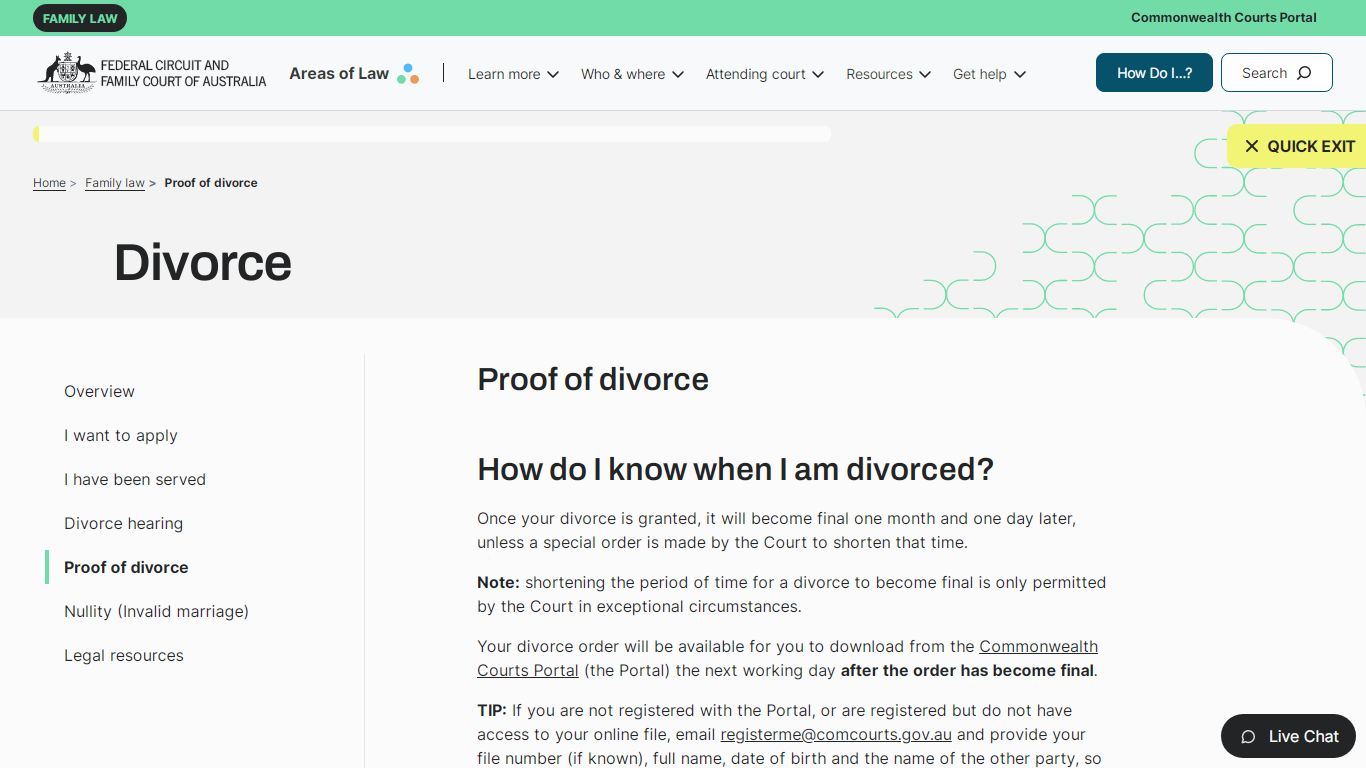This screenshot has width=1366, height=768.
Task: Click bold text after the order has become final
Action: 967,671
